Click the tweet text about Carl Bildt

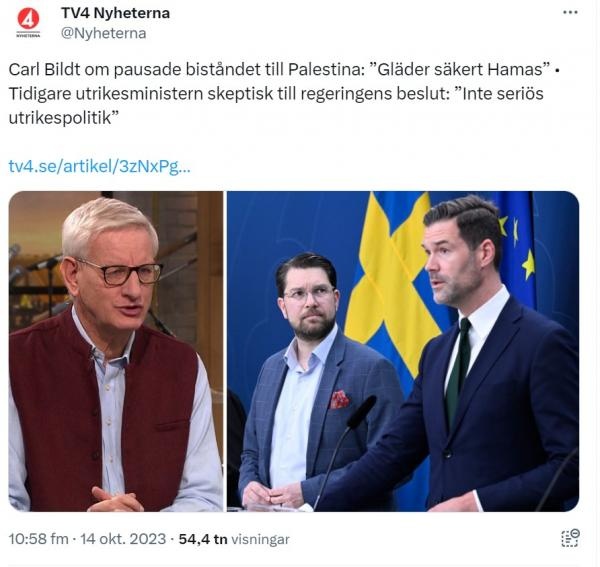(x=283, y=94)
